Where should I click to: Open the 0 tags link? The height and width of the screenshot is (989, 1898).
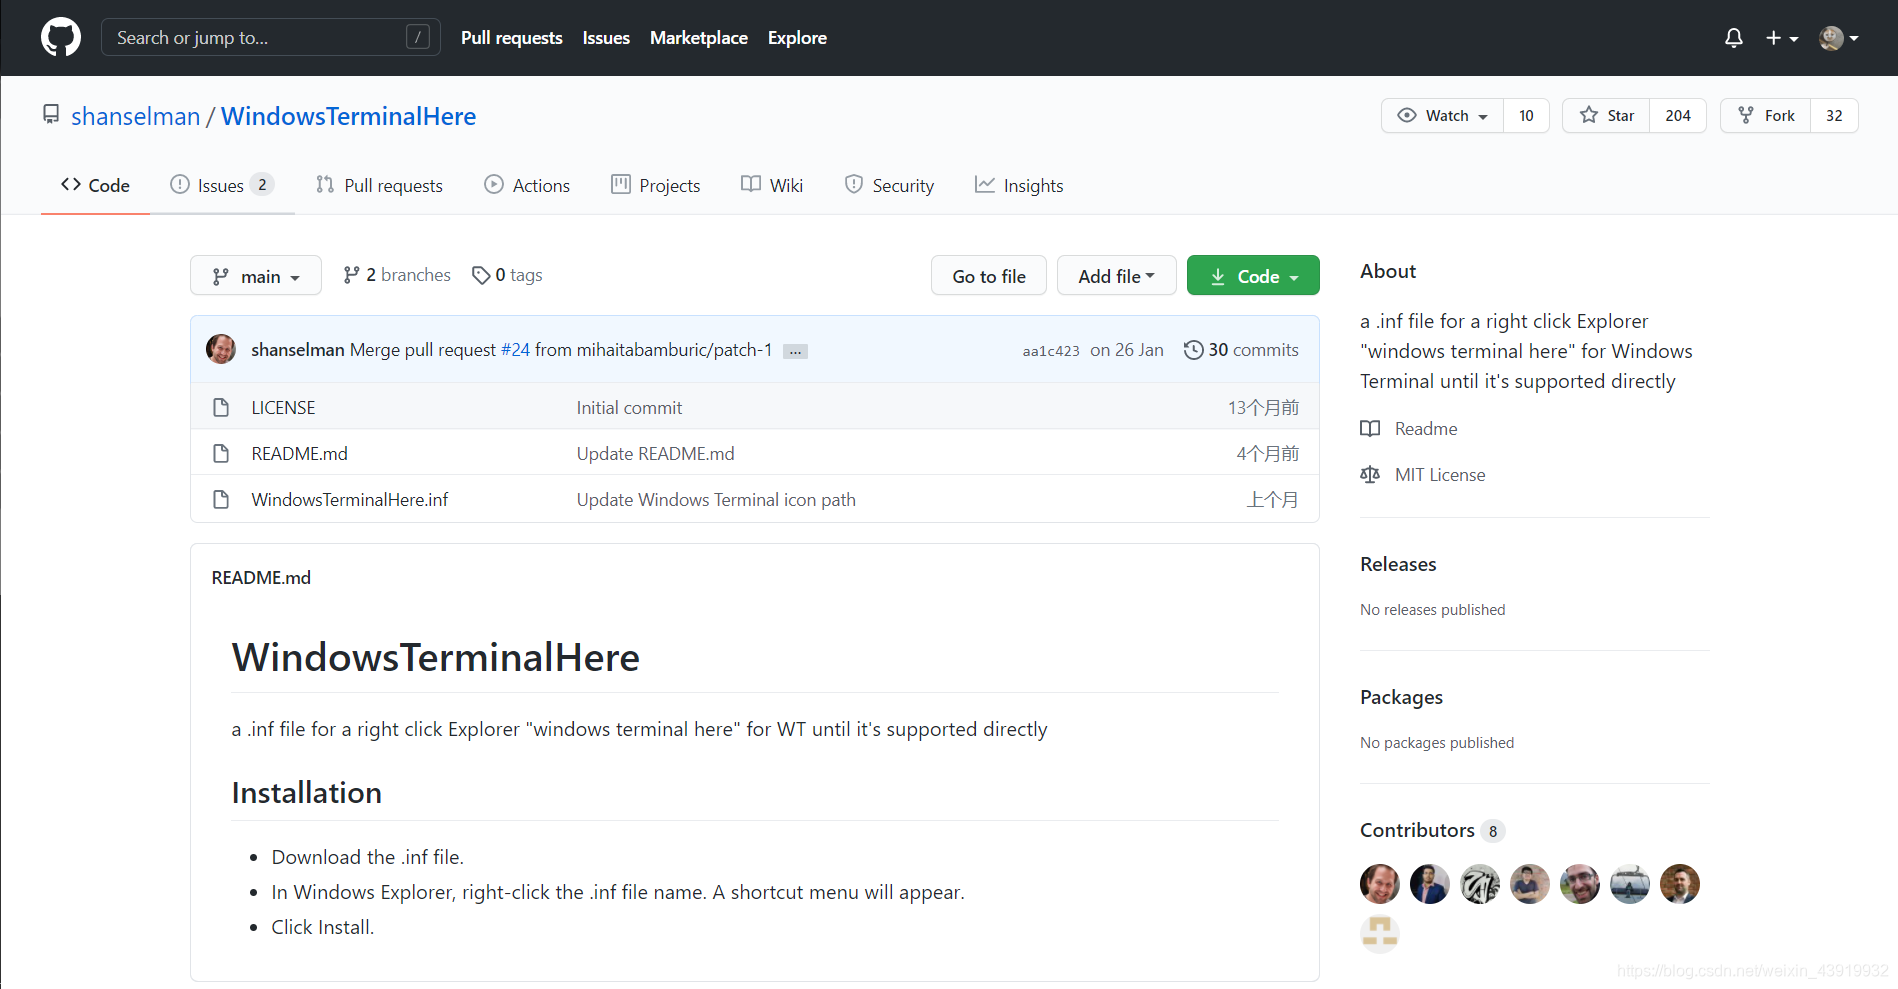tap(507, 275)
